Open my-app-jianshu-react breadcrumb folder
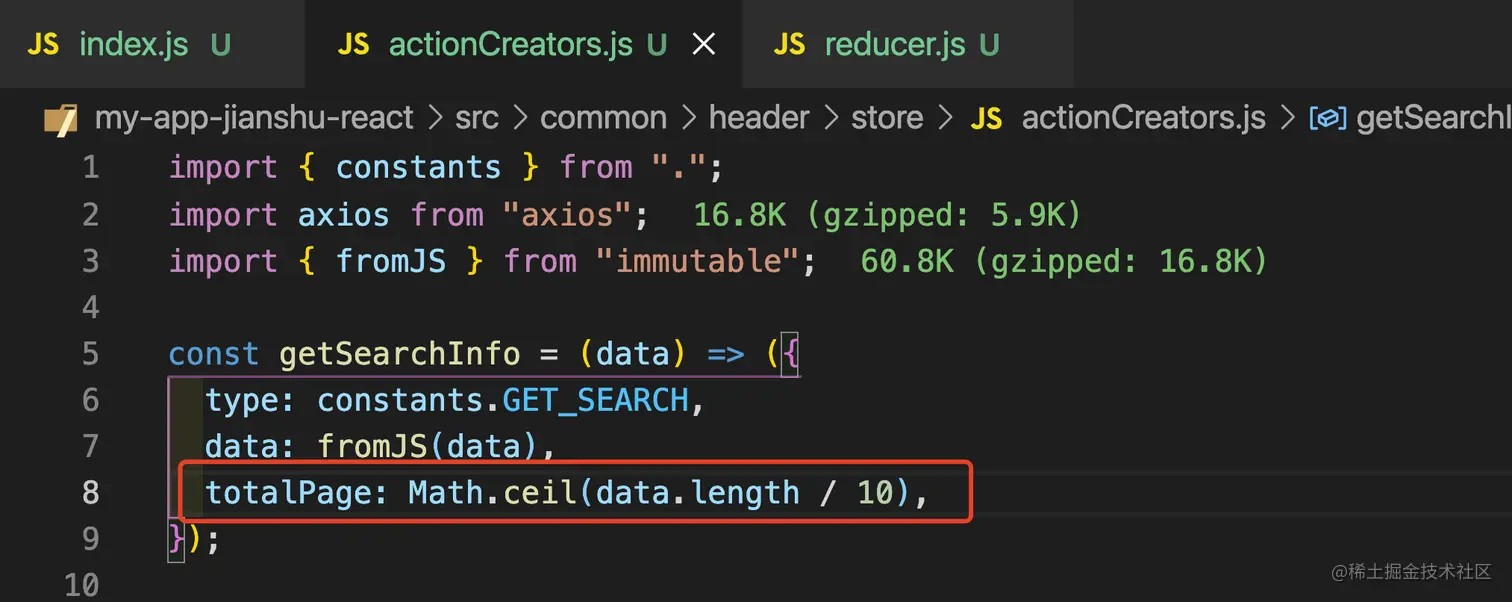This screenshot has height=602, width=1512. pyautogui.click(x=254, y=118)
